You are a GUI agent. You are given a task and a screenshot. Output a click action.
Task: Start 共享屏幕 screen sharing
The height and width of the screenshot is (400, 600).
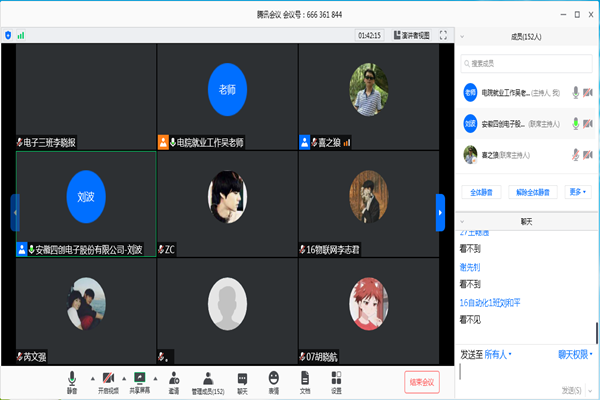(139, 381)
